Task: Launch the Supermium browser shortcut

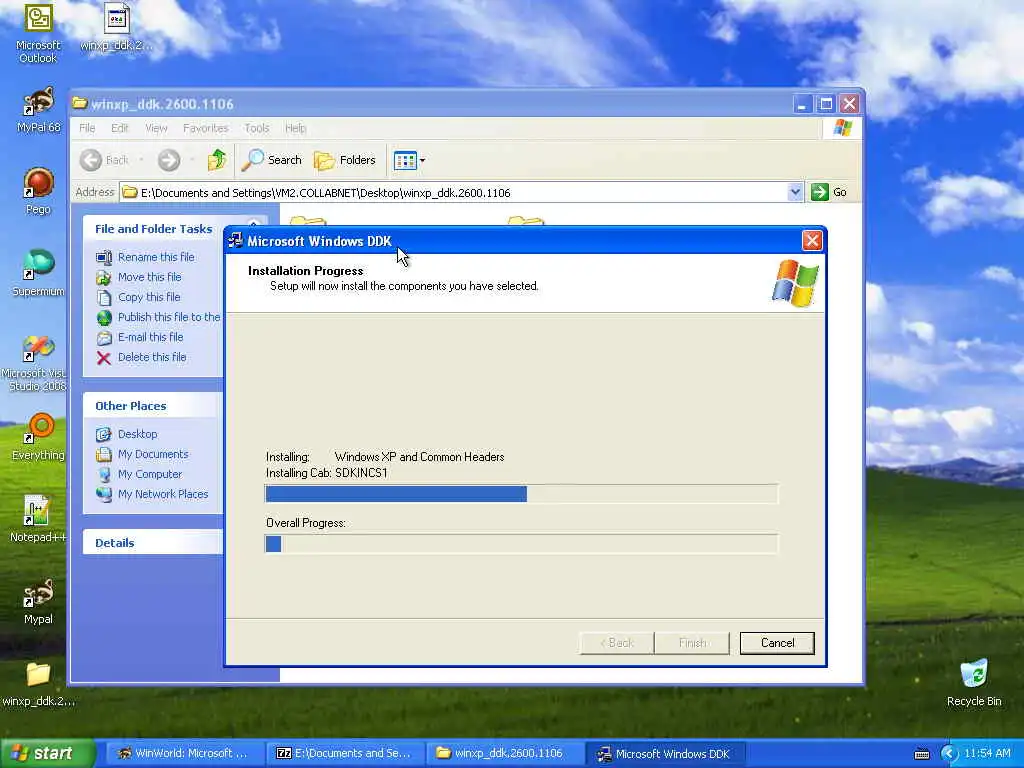Action: pos(38,273)
